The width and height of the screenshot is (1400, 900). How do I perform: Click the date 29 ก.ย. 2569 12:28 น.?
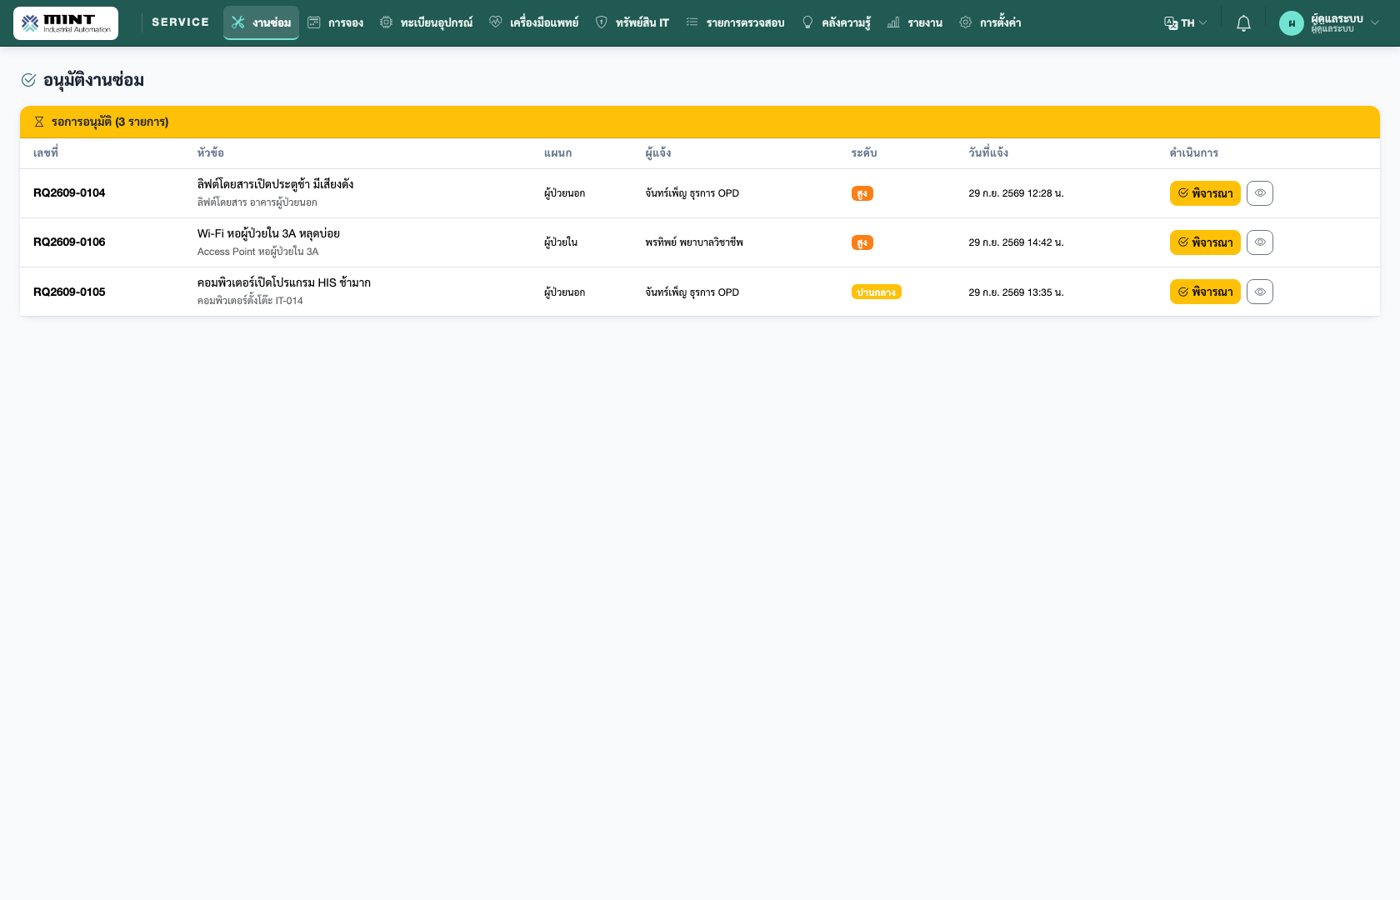click(1016, 193)
